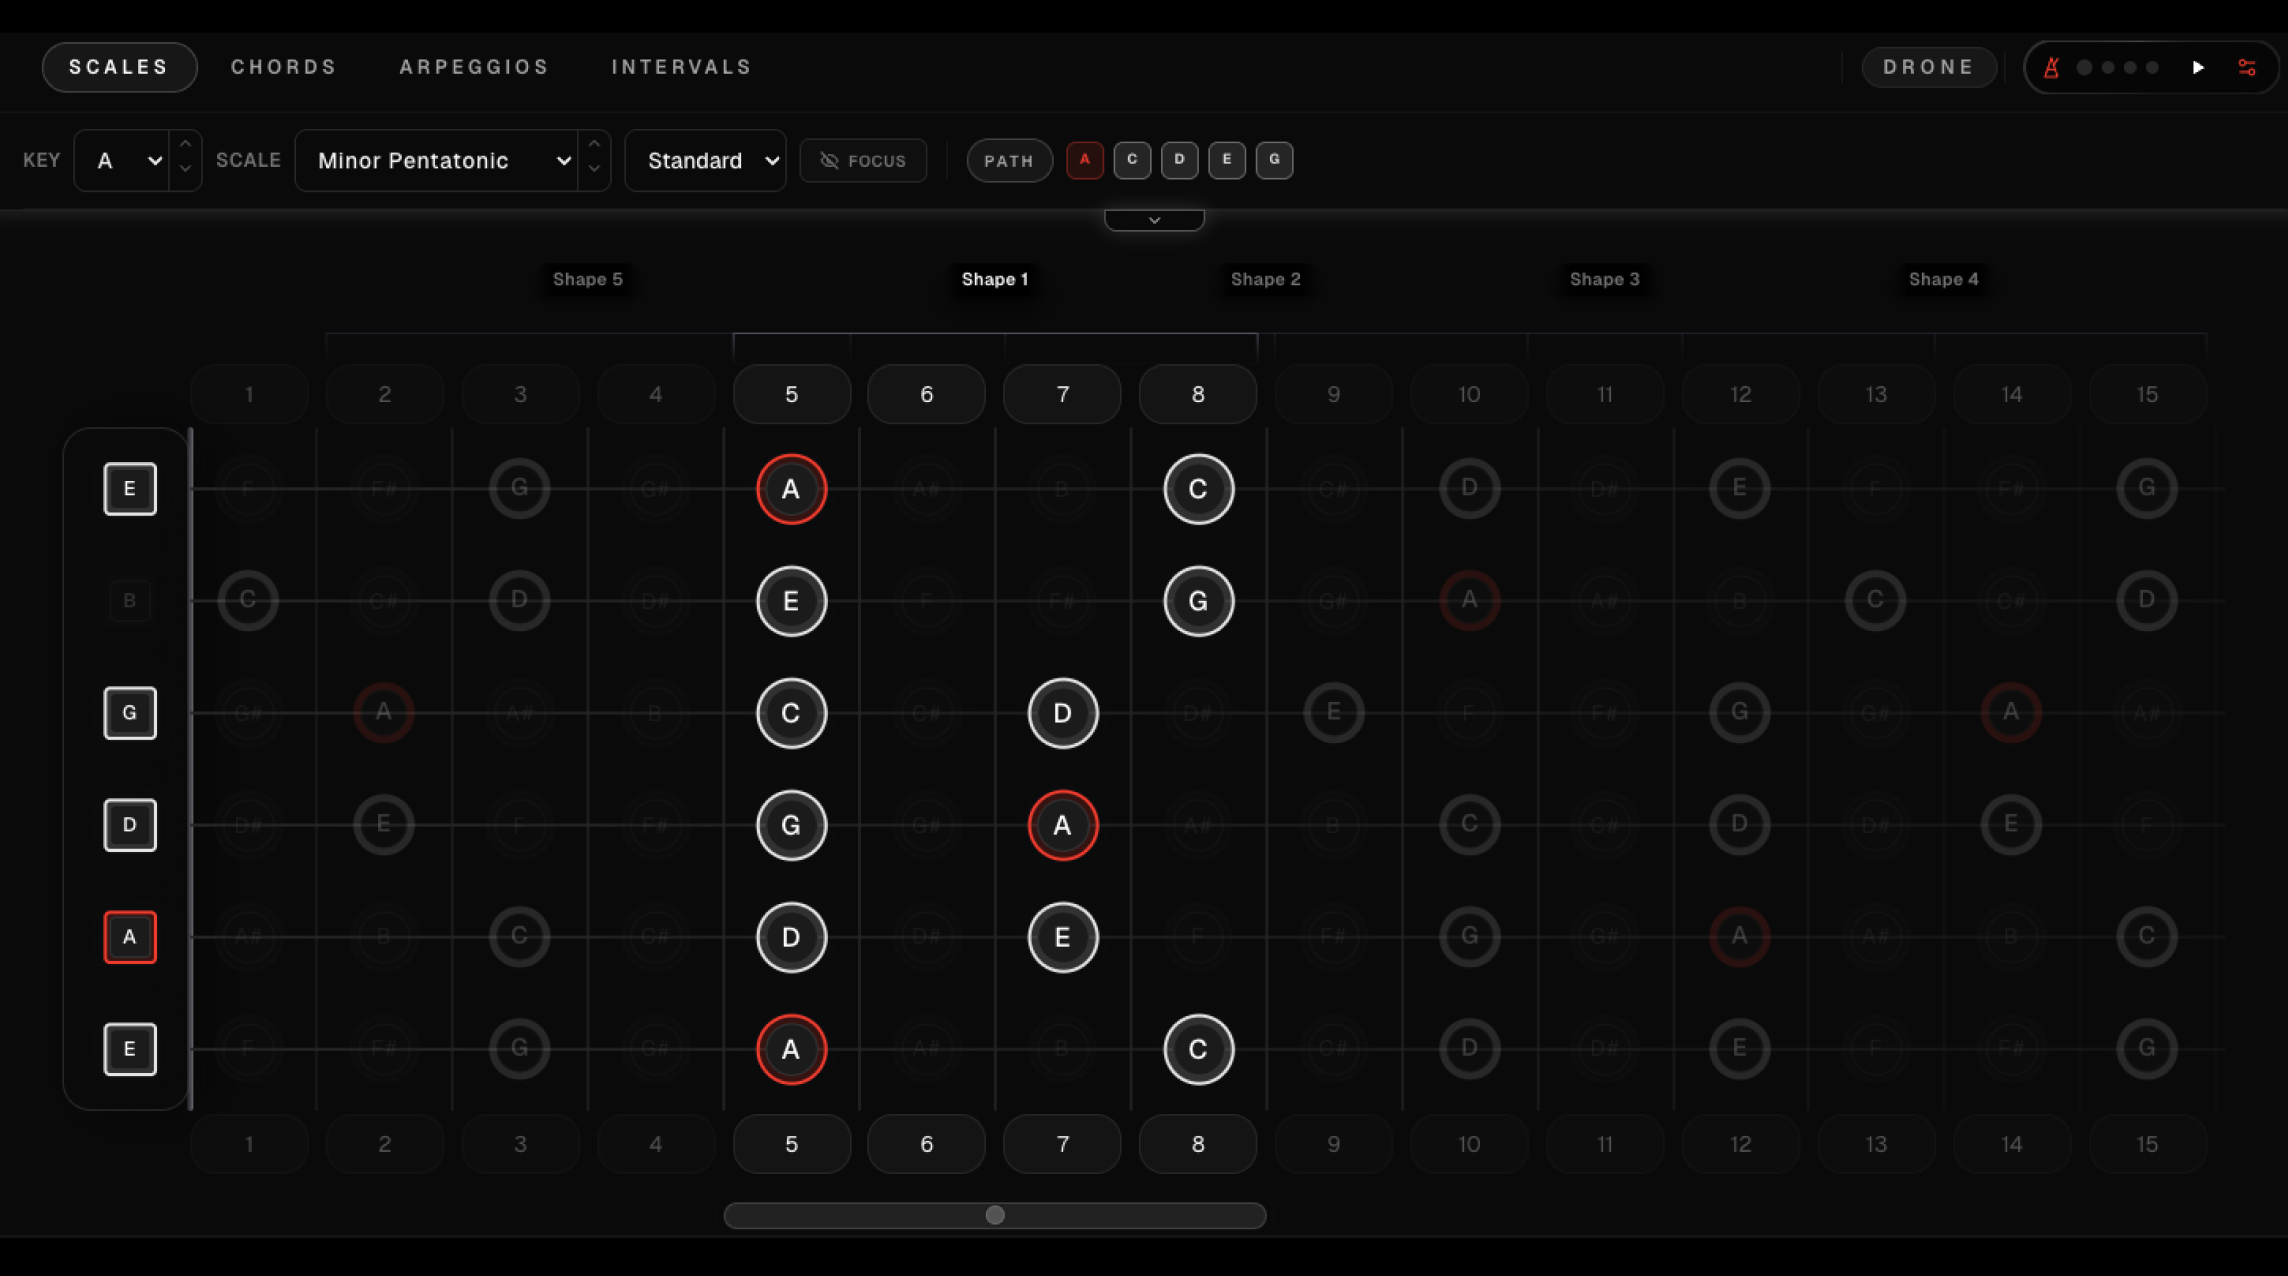The image size is (2288, 1276).
Task: Click the red root note A at fret 5
Action: [791, 489]
